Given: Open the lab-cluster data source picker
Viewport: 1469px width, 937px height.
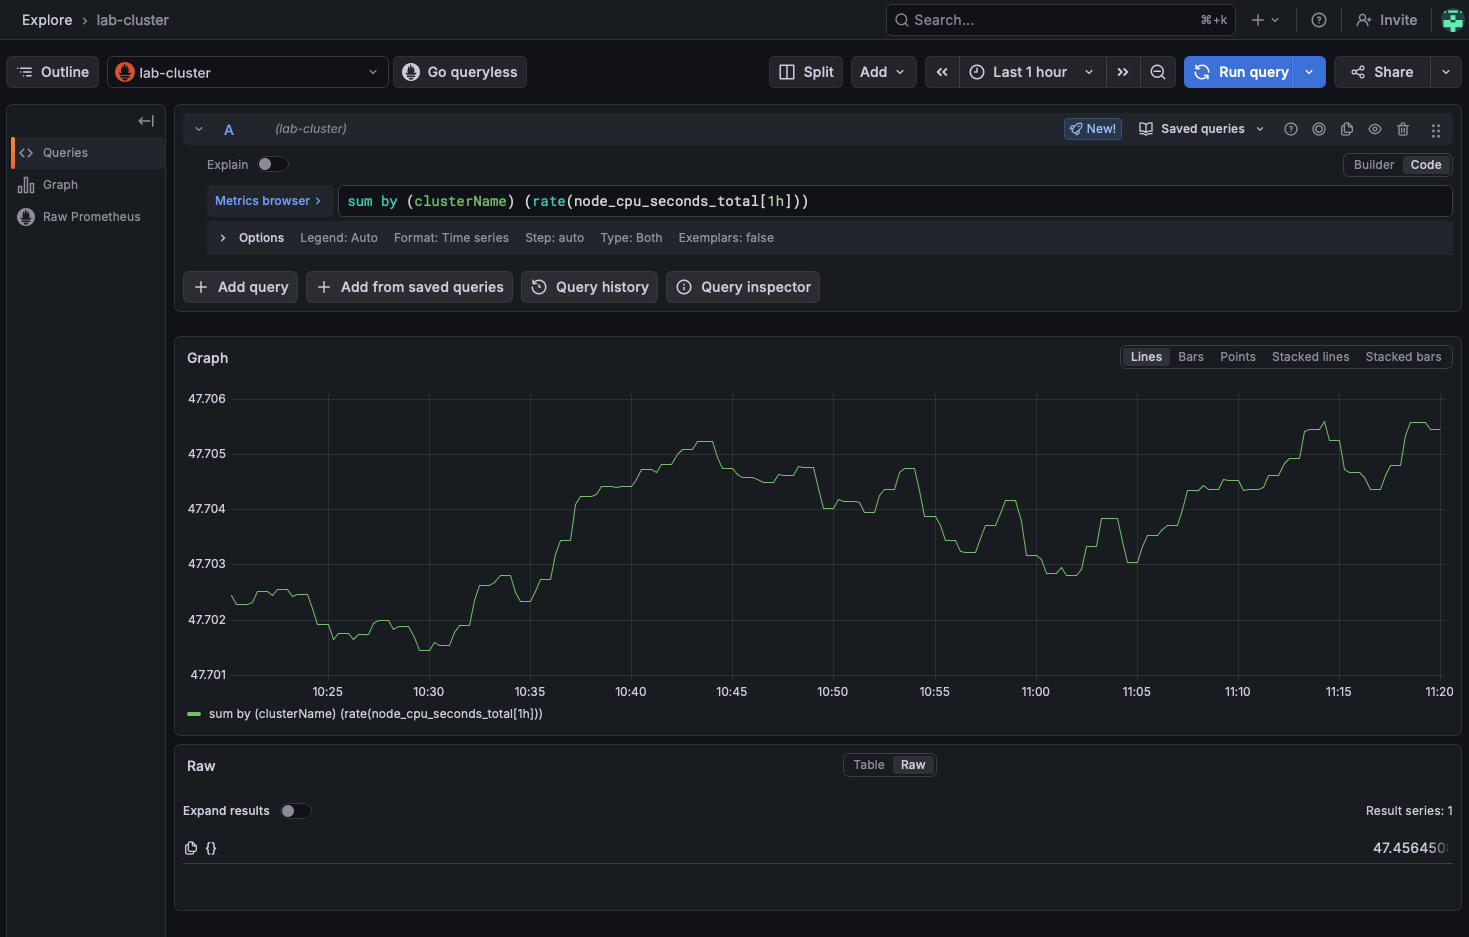Looking at the screenshot, I should (248, 72).
